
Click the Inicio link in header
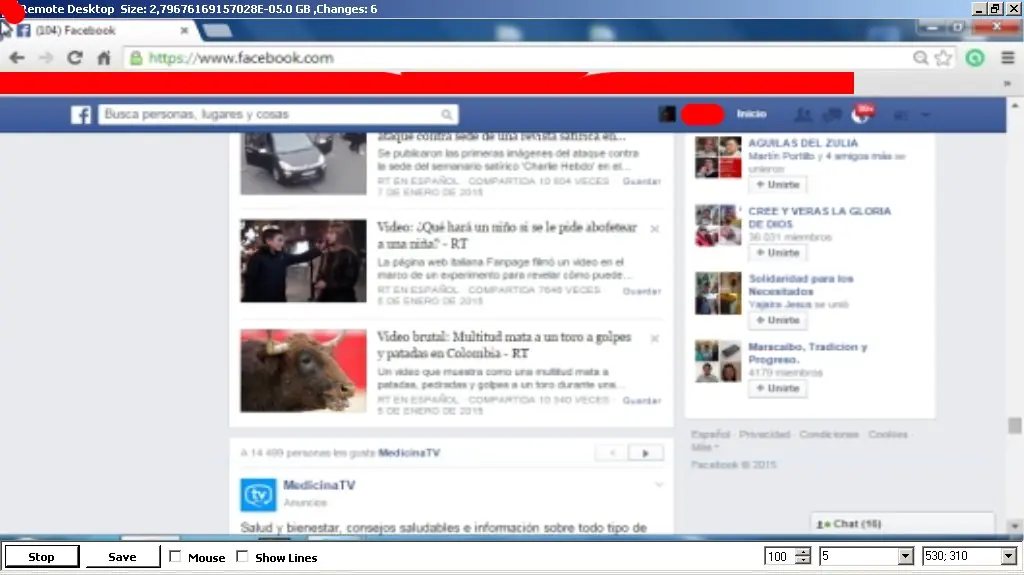pyautogui.click(x=752, y=114)
